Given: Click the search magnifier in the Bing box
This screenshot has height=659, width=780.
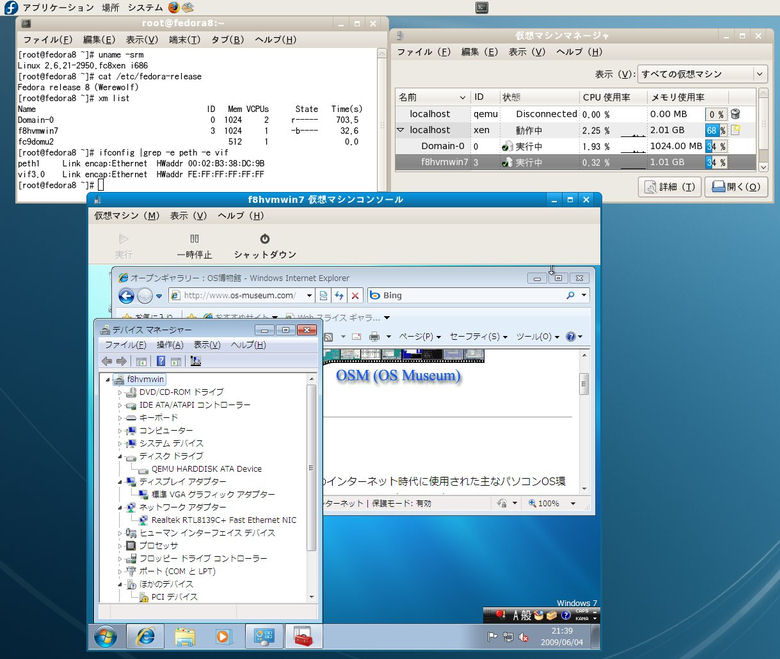Looking at the screenshot, I should 570,295.
